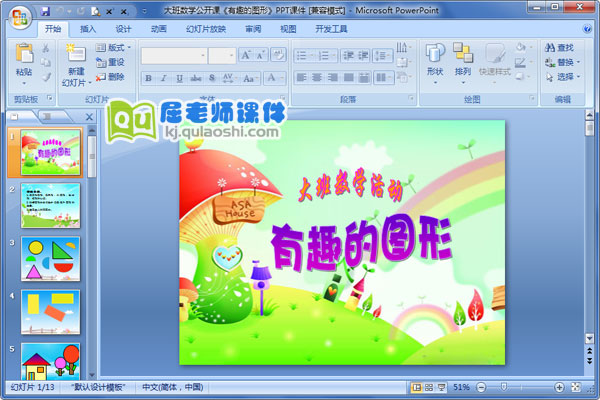Align text left
600x400 pixels.
point(302,78)
